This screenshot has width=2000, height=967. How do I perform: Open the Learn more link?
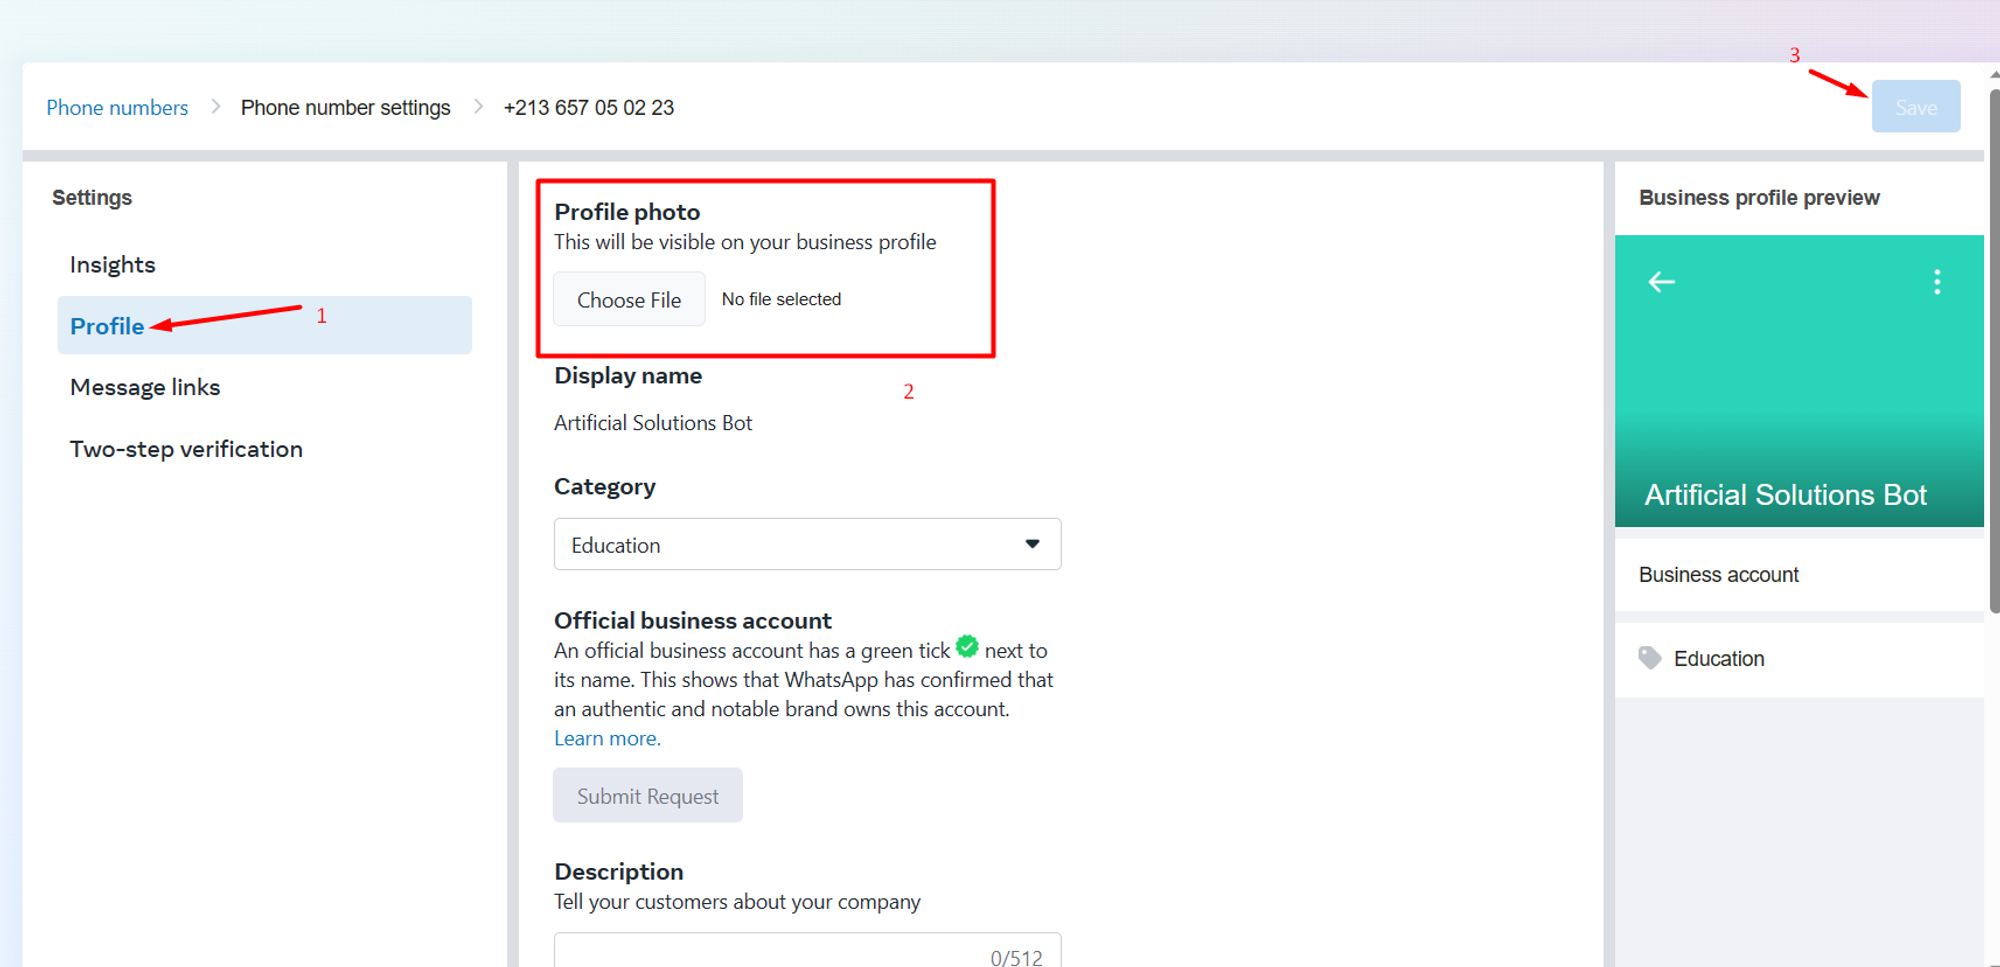pyautogui.click(x=607, y=739)
